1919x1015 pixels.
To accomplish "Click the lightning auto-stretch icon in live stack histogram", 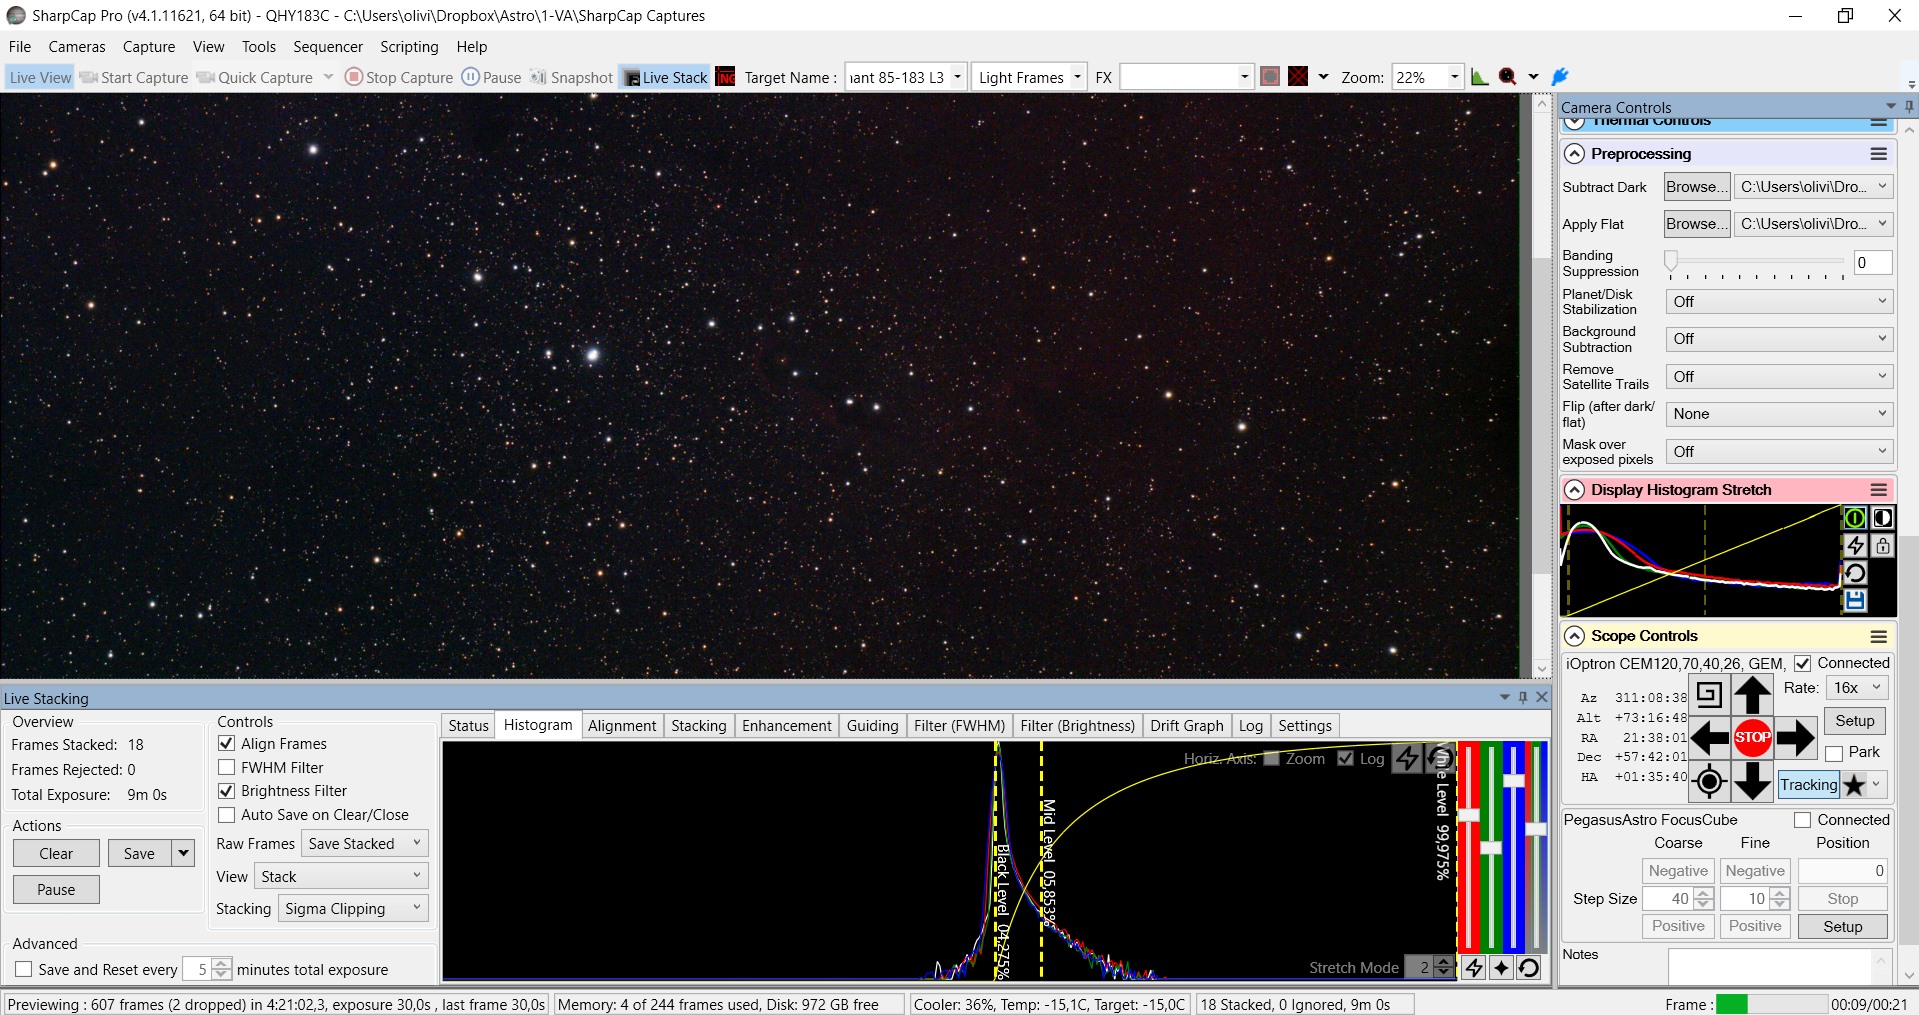I will (x=1407, y=758).
